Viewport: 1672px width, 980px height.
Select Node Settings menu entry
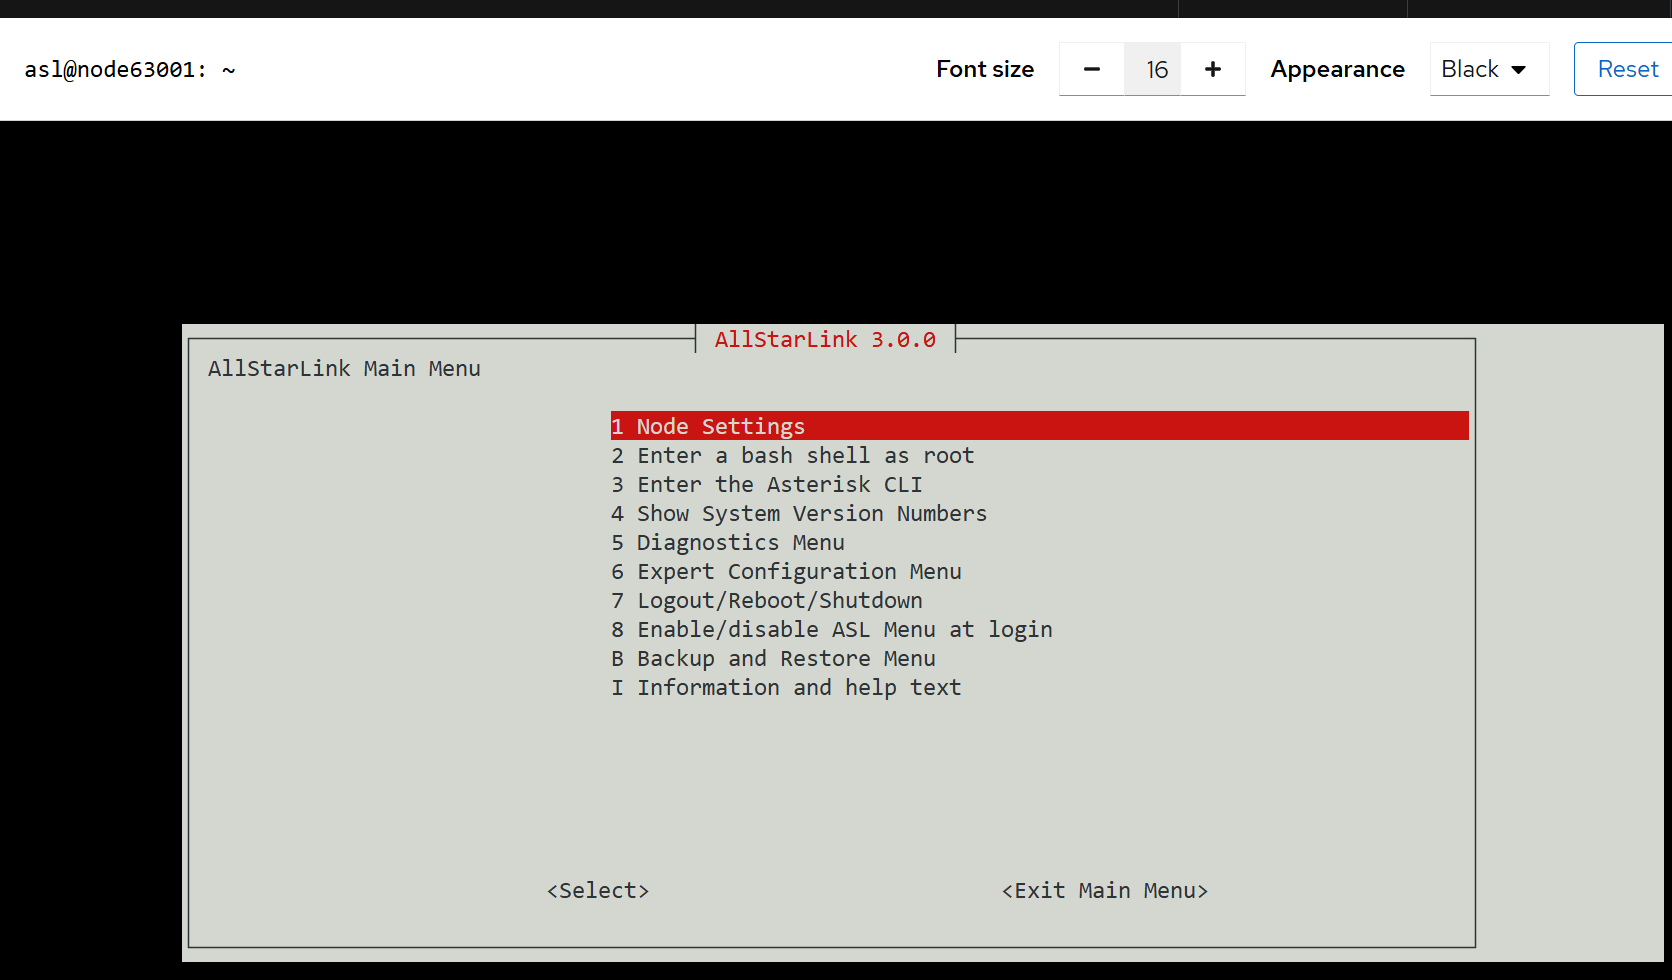click(x=720, y=426)
